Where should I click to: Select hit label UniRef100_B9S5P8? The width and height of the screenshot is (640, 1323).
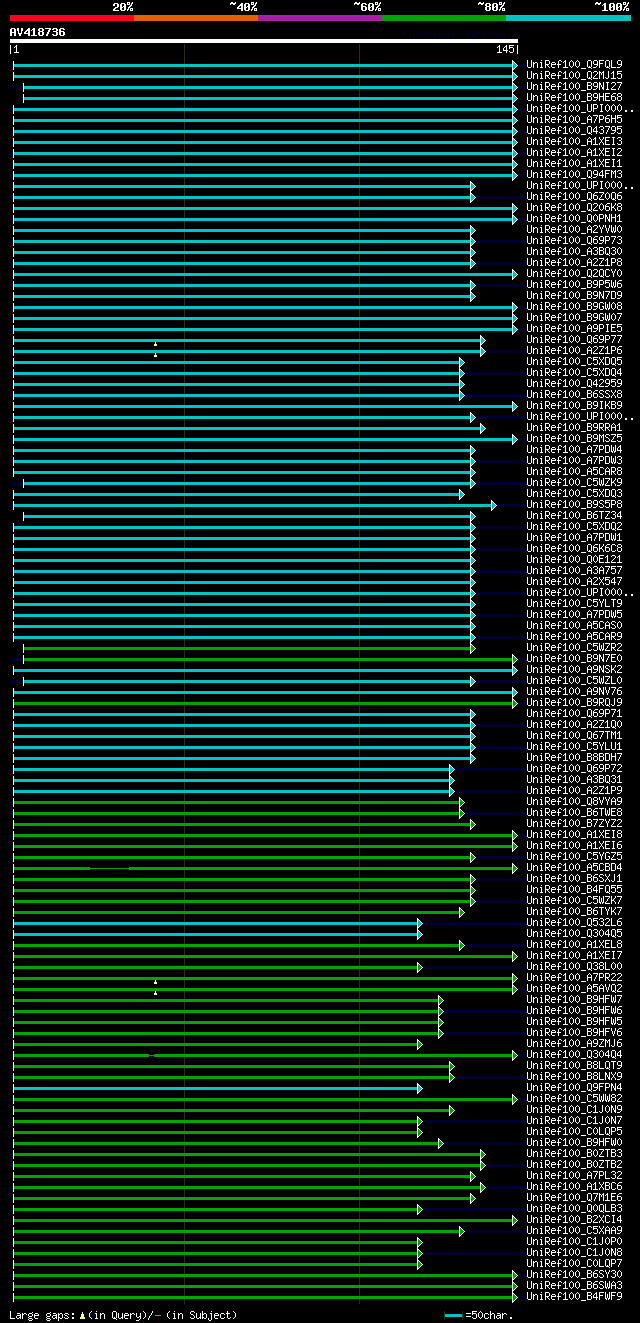(x=574, y=504)
